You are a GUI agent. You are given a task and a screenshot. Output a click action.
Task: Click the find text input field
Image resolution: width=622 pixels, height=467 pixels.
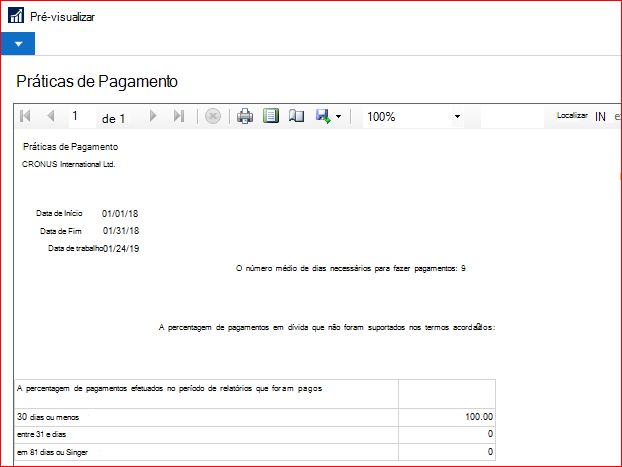point(512,117)
